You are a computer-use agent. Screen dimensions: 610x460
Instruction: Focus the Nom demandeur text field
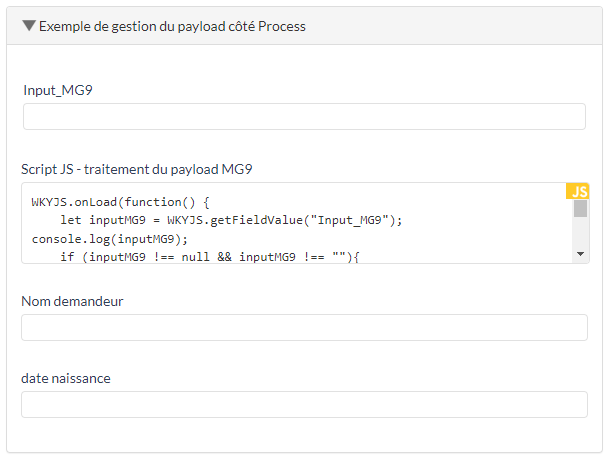click(304, 328)
